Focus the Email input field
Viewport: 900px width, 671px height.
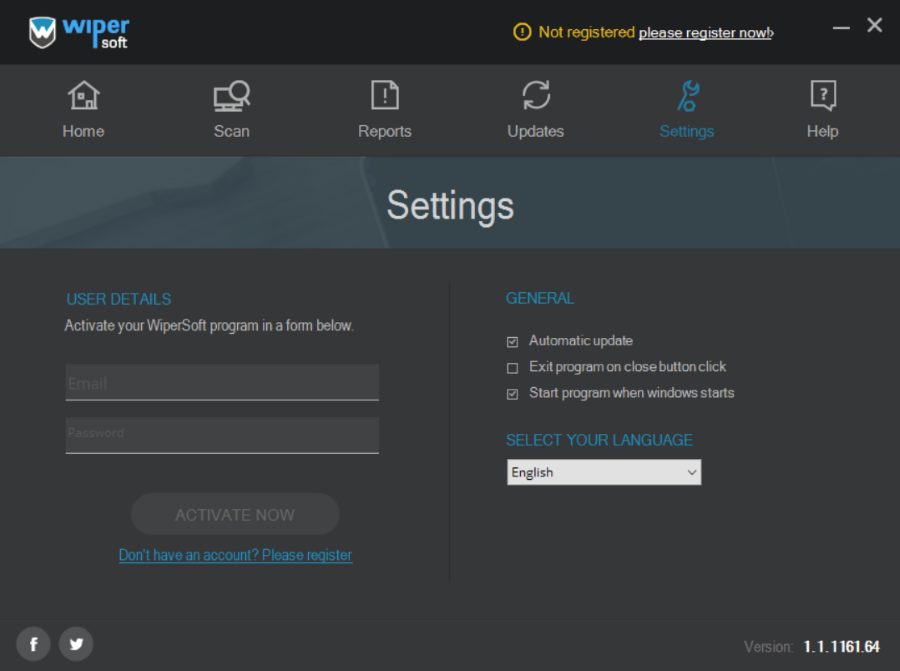[222, 383]
